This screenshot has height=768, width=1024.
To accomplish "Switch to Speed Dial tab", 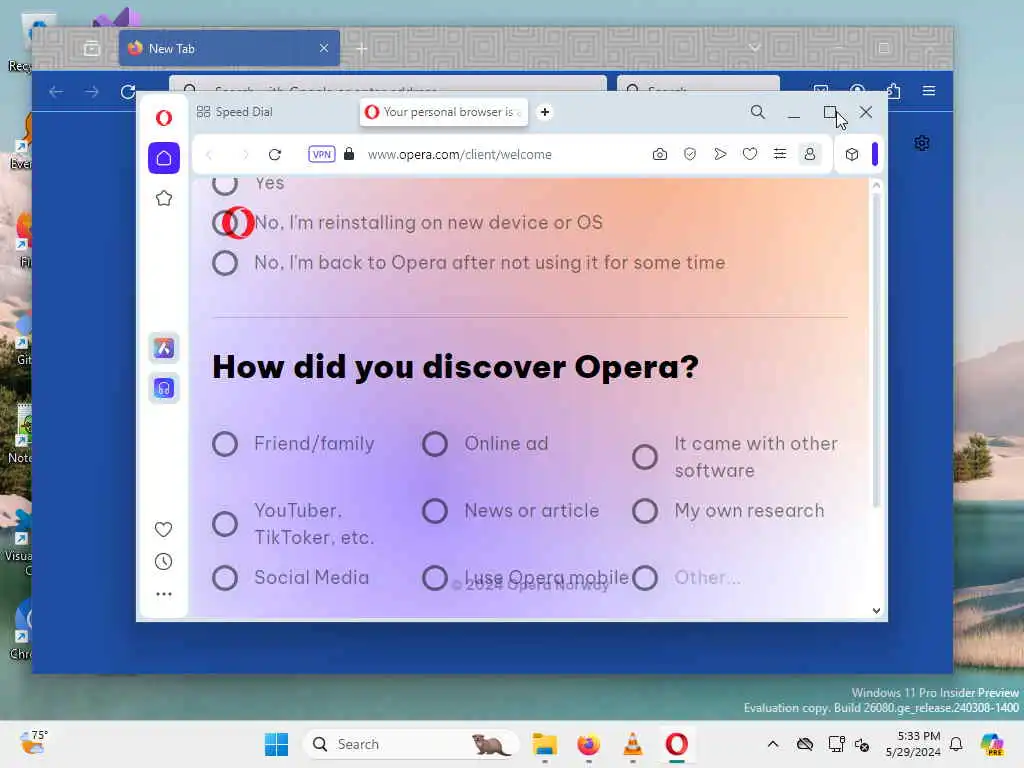I will point(235,112).
